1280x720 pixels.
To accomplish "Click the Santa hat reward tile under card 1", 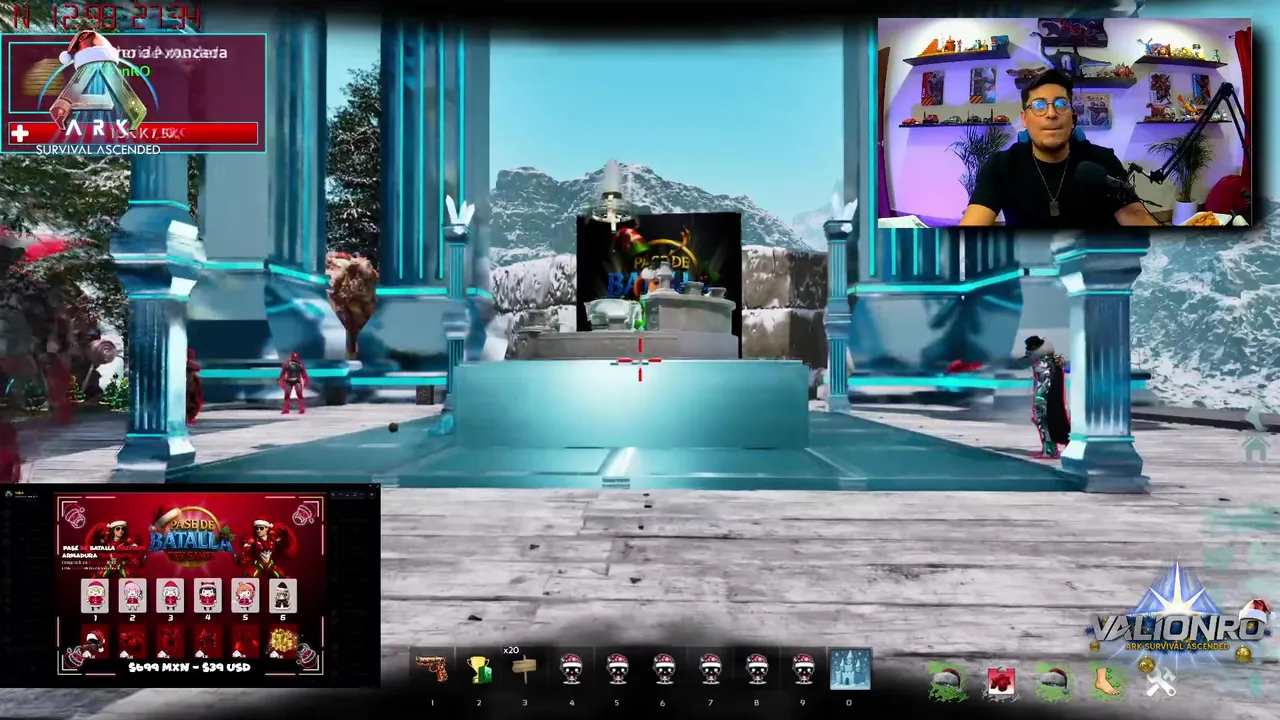I will pos(95,641).
